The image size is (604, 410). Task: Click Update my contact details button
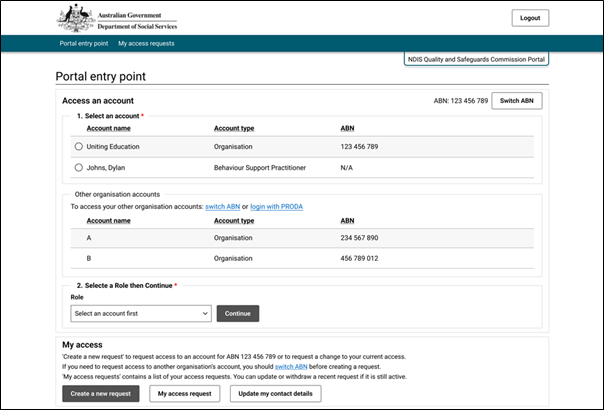click(275, 393)
